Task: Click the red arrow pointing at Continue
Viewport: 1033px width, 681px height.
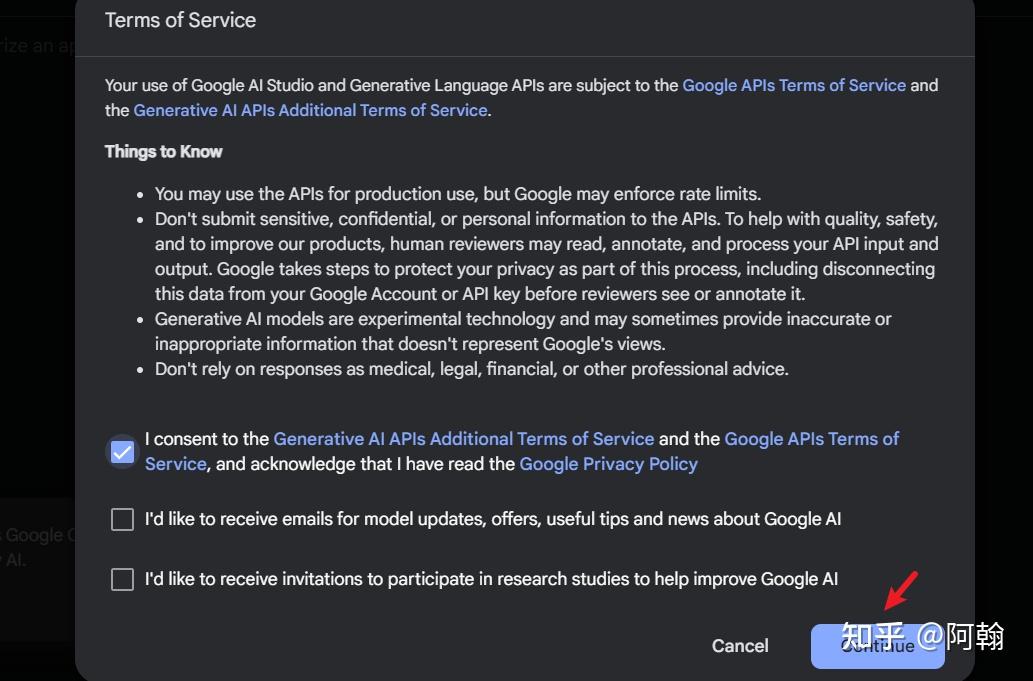Action: tap(900, 590)
